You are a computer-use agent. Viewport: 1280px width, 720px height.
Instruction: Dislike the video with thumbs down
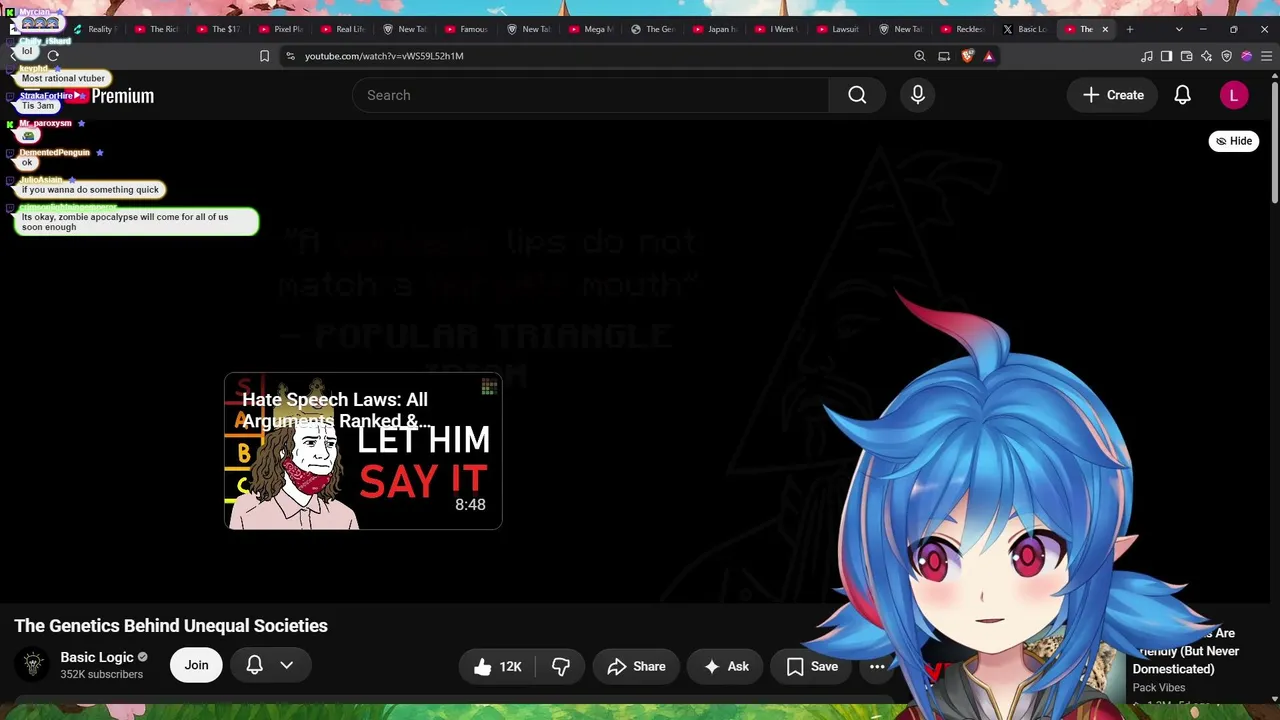(x=561, y=667)
